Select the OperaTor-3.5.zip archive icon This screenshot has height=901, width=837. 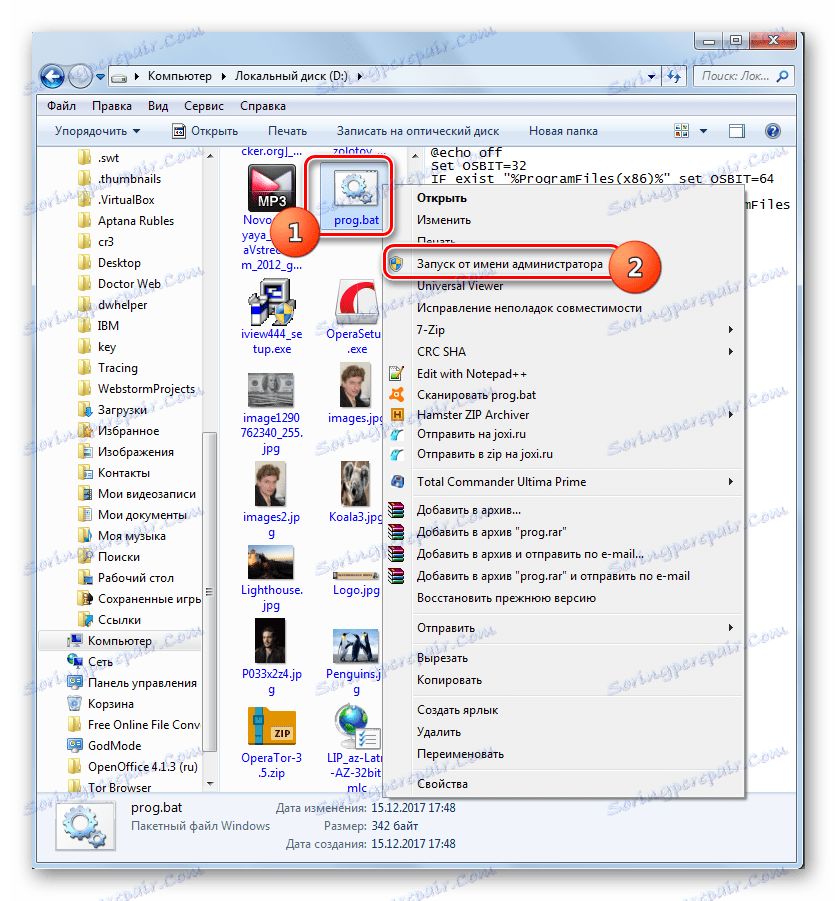(x=271, y=726)
